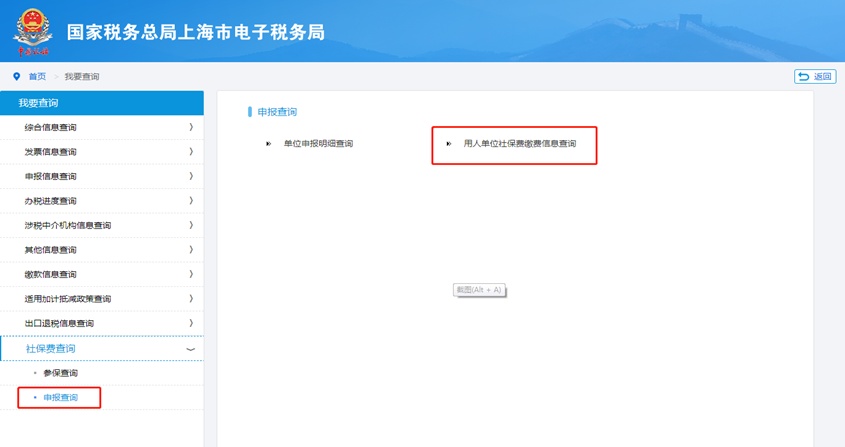Expand the 办税进度查询 chevron
Viewport: 845px width, 447px height.
[191, 201]
